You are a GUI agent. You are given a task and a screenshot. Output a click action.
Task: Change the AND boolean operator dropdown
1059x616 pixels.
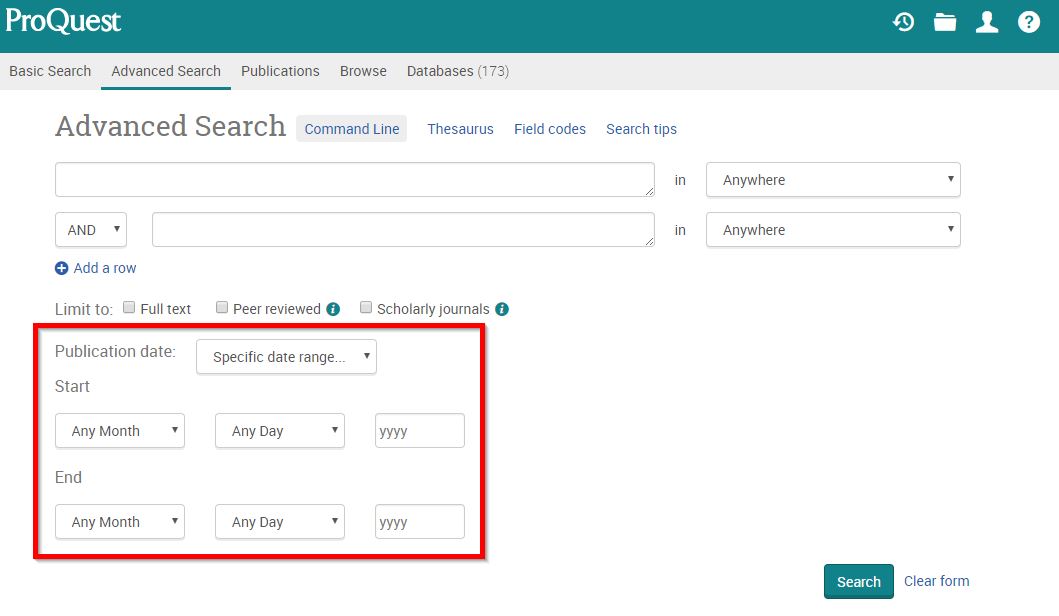pyautogui.click(x=91, y=230)
